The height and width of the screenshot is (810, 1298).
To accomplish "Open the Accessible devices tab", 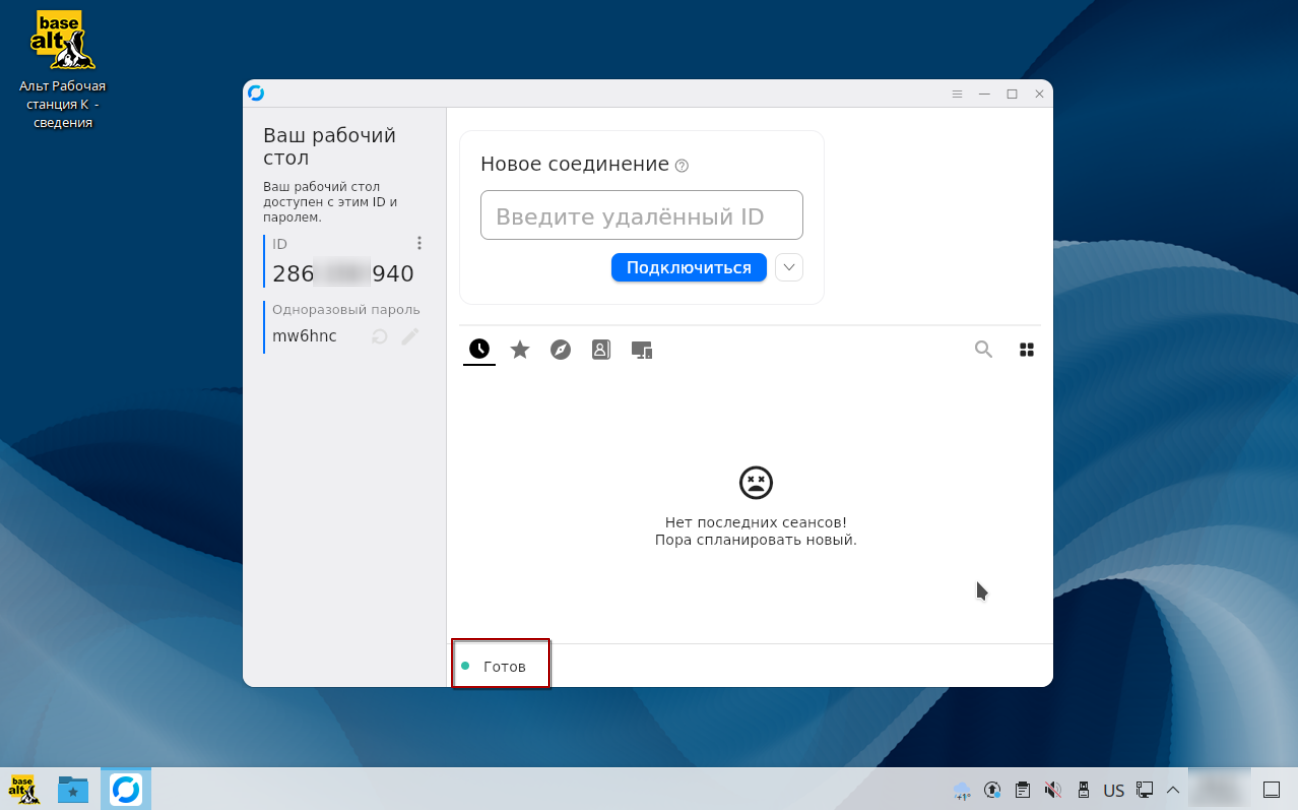I will point(642,350).
